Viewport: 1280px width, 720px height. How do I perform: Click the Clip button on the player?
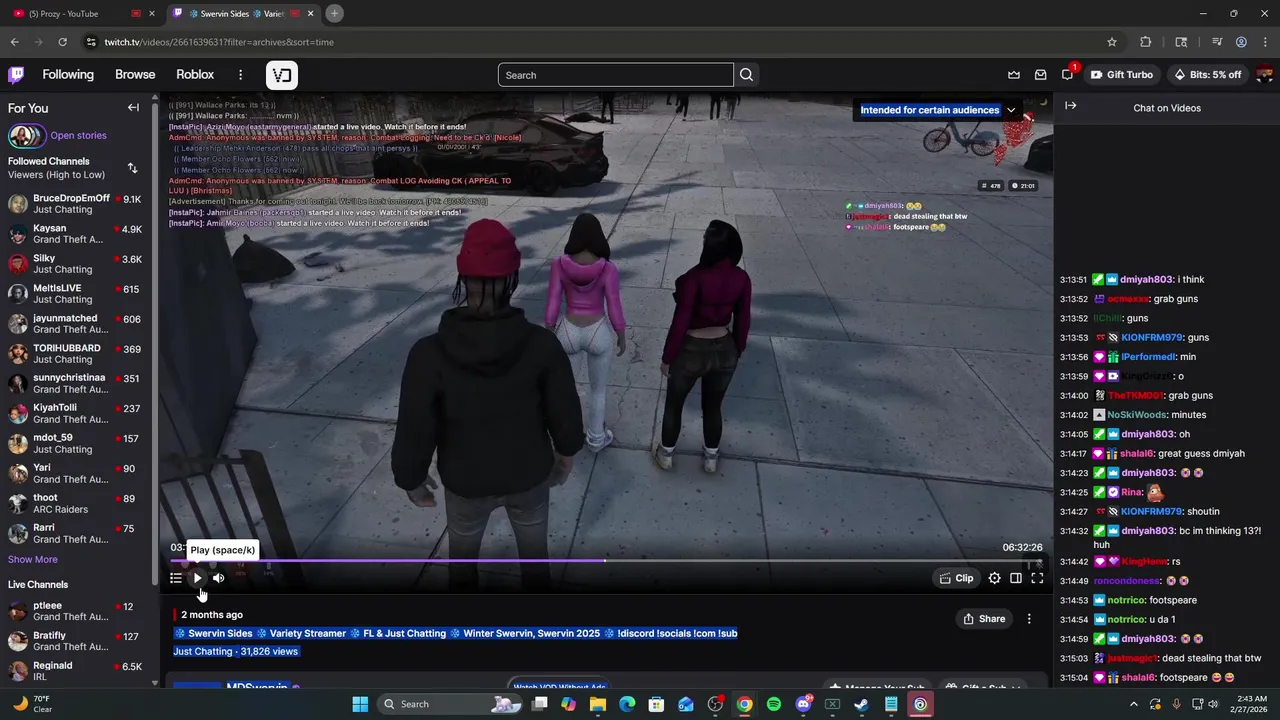point(956,578)
